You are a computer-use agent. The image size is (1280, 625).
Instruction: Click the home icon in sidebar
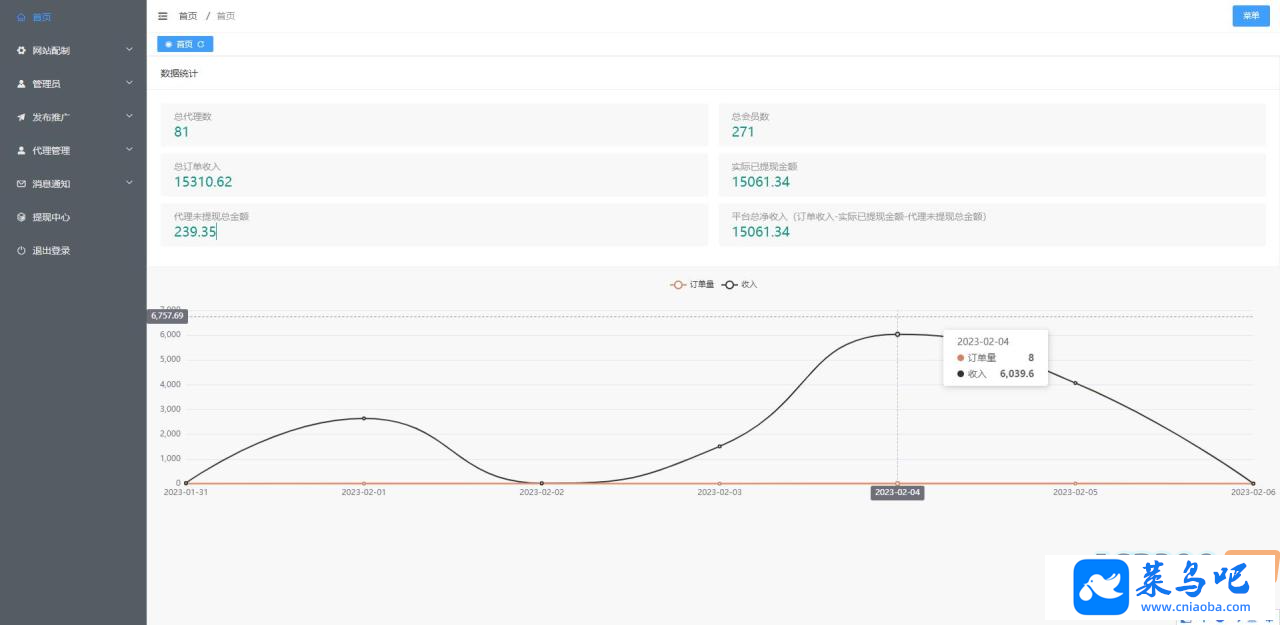pos(22,17)
